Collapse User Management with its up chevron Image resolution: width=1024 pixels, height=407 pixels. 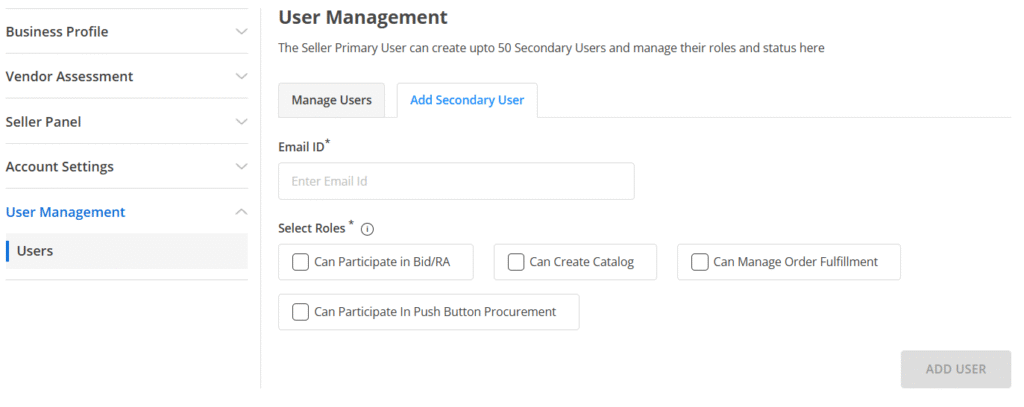[241, 212]
